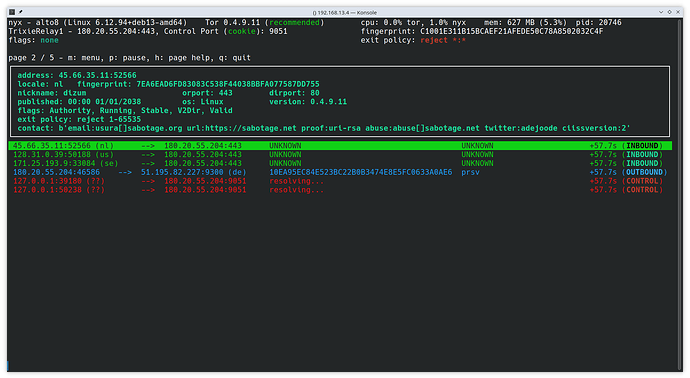This screenshot has height=378, width=690.
Task: Click the "m: menu" hint in page header
Action: point(84,58)
